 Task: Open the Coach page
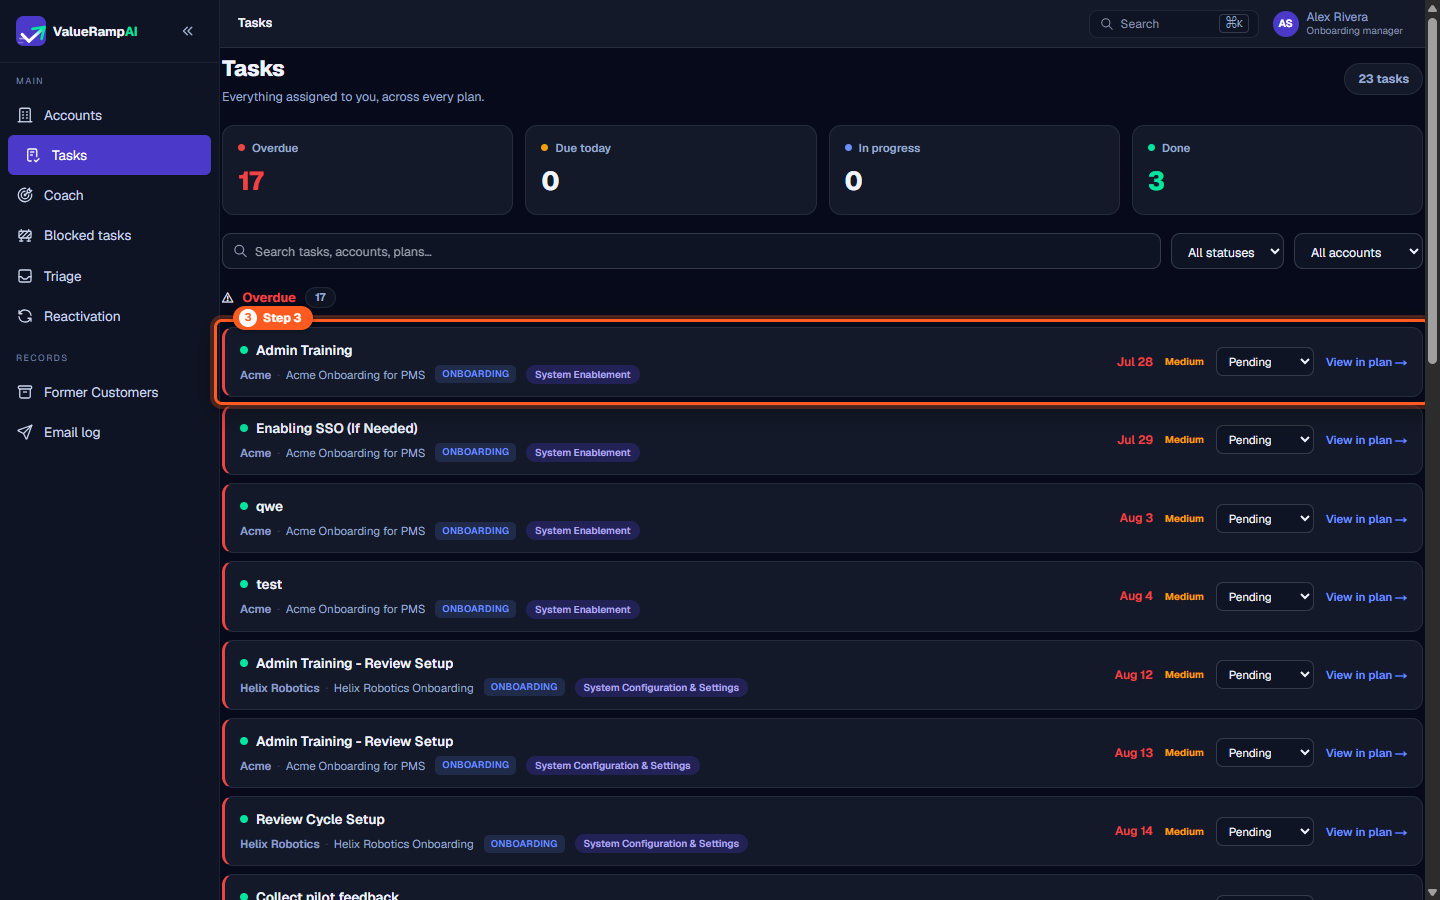coord(109,195)
